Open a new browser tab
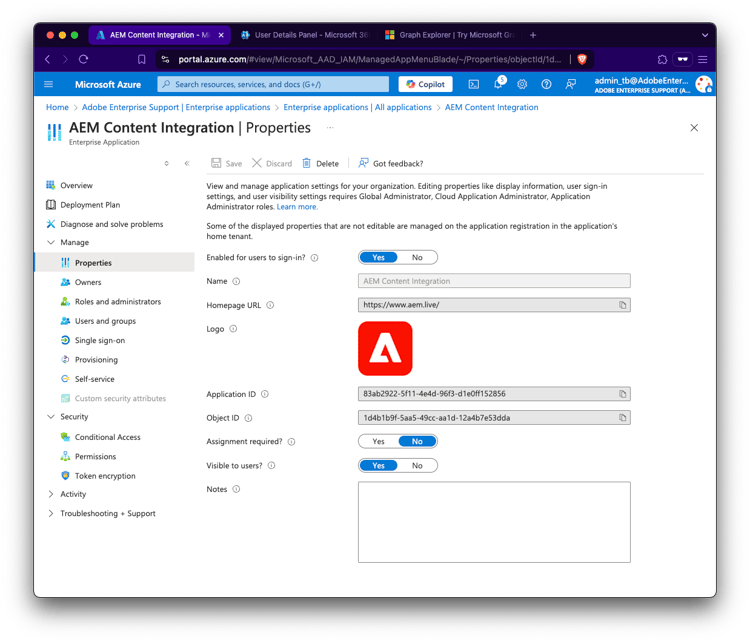750x642 pixels. click(x=533, y=35)
